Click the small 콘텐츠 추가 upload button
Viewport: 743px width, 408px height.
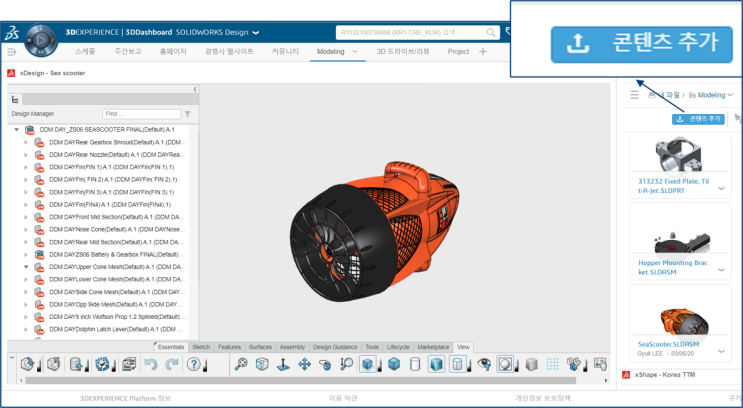698,119
